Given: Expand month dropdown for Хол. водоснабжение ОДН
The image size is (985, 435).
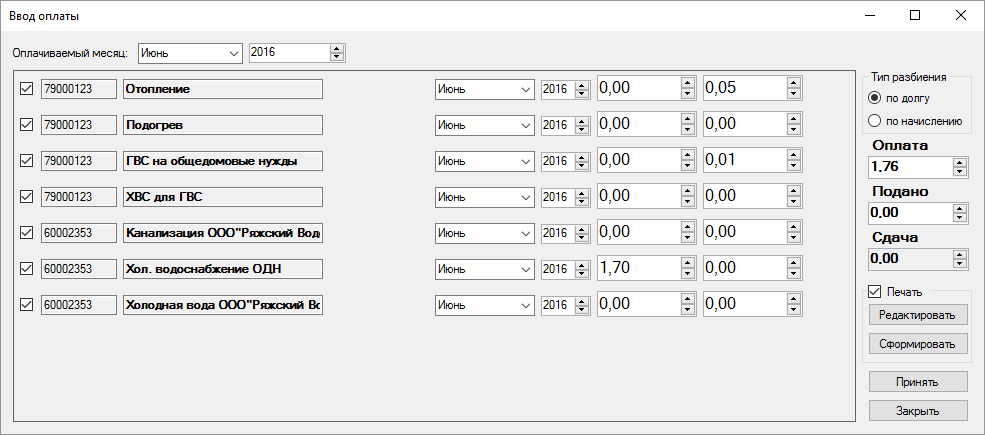Looking at the screenshot, I should (526, 269).
